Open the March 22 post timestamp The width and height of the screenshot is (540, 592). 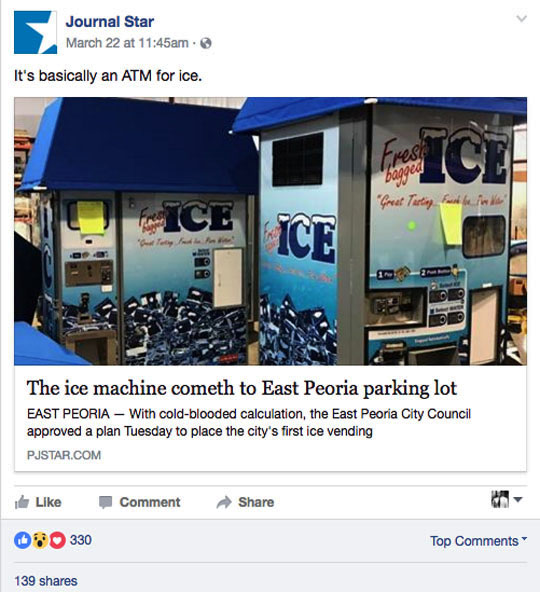127,43
